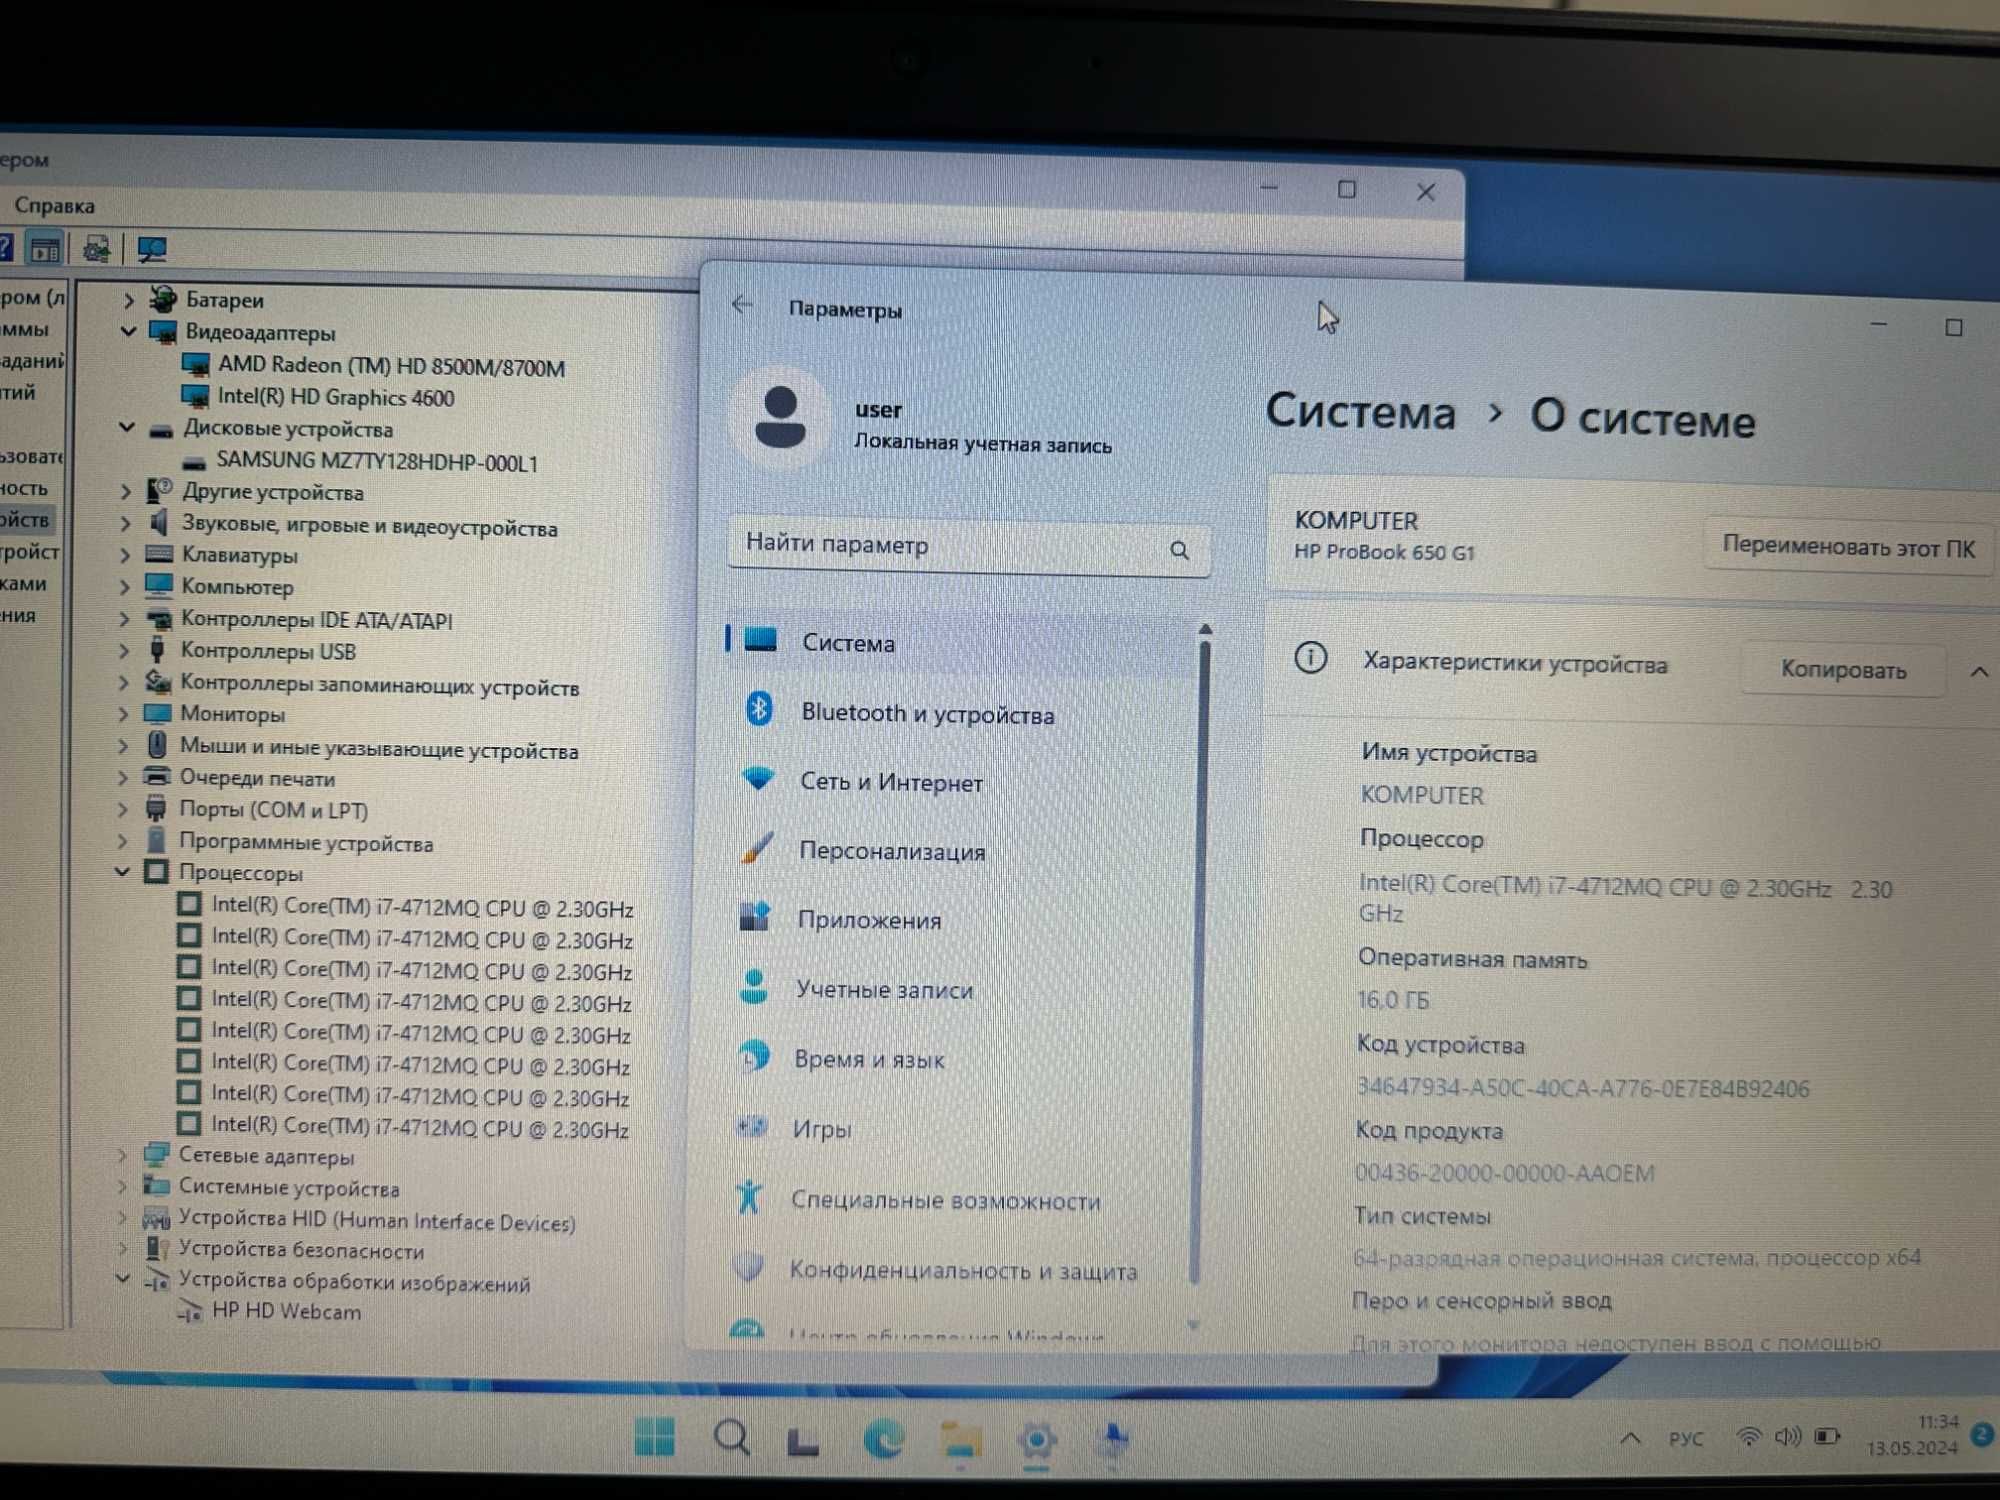Click the back arrow in Параметры window

coord(741,305)
